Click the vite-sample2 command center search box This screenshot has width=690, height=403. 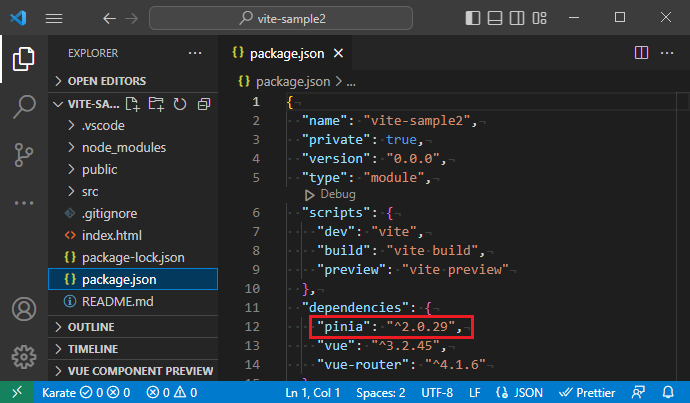pyautogui.click(x=281, y=18)
